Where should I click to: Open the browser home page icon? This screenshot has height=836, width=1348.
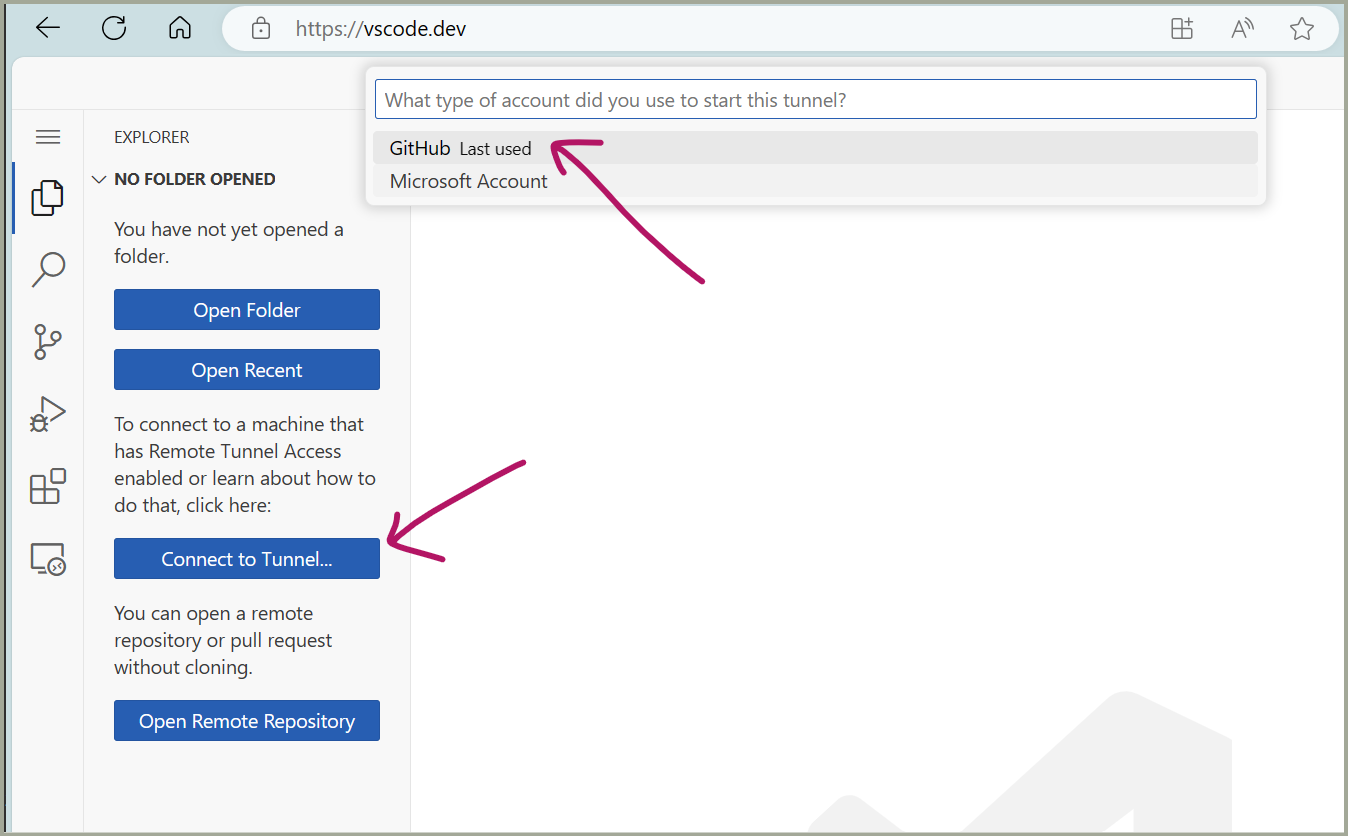180,28
